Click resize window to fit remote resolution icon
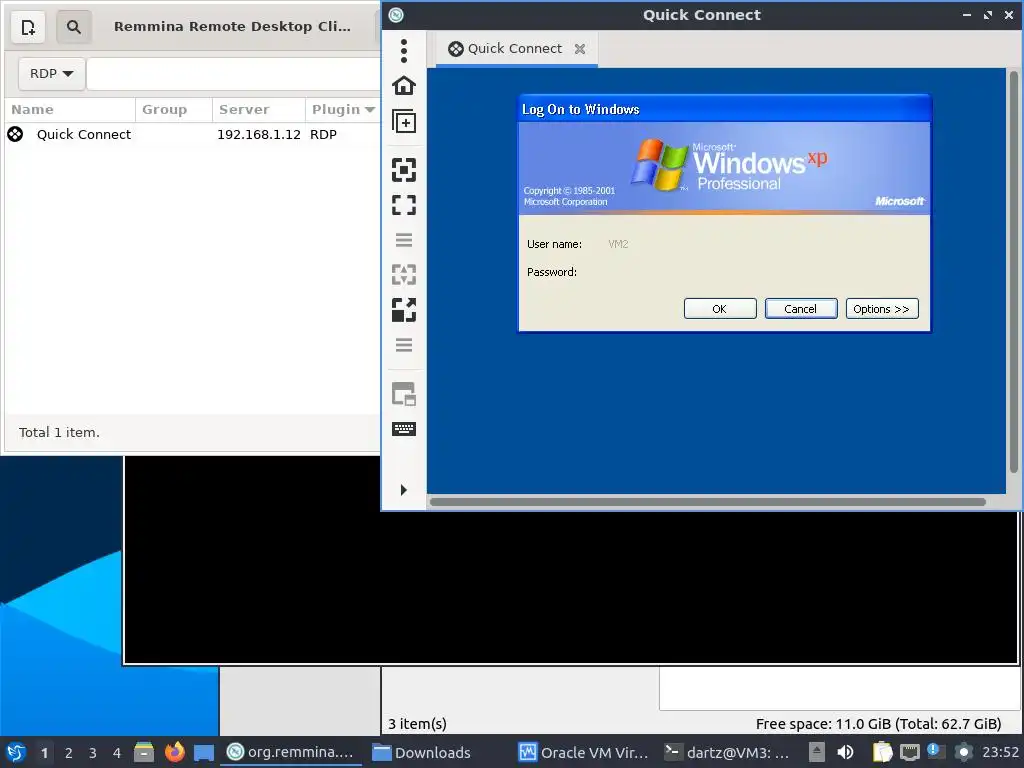This screenshot has width=1024, height=768. [404, 170]
